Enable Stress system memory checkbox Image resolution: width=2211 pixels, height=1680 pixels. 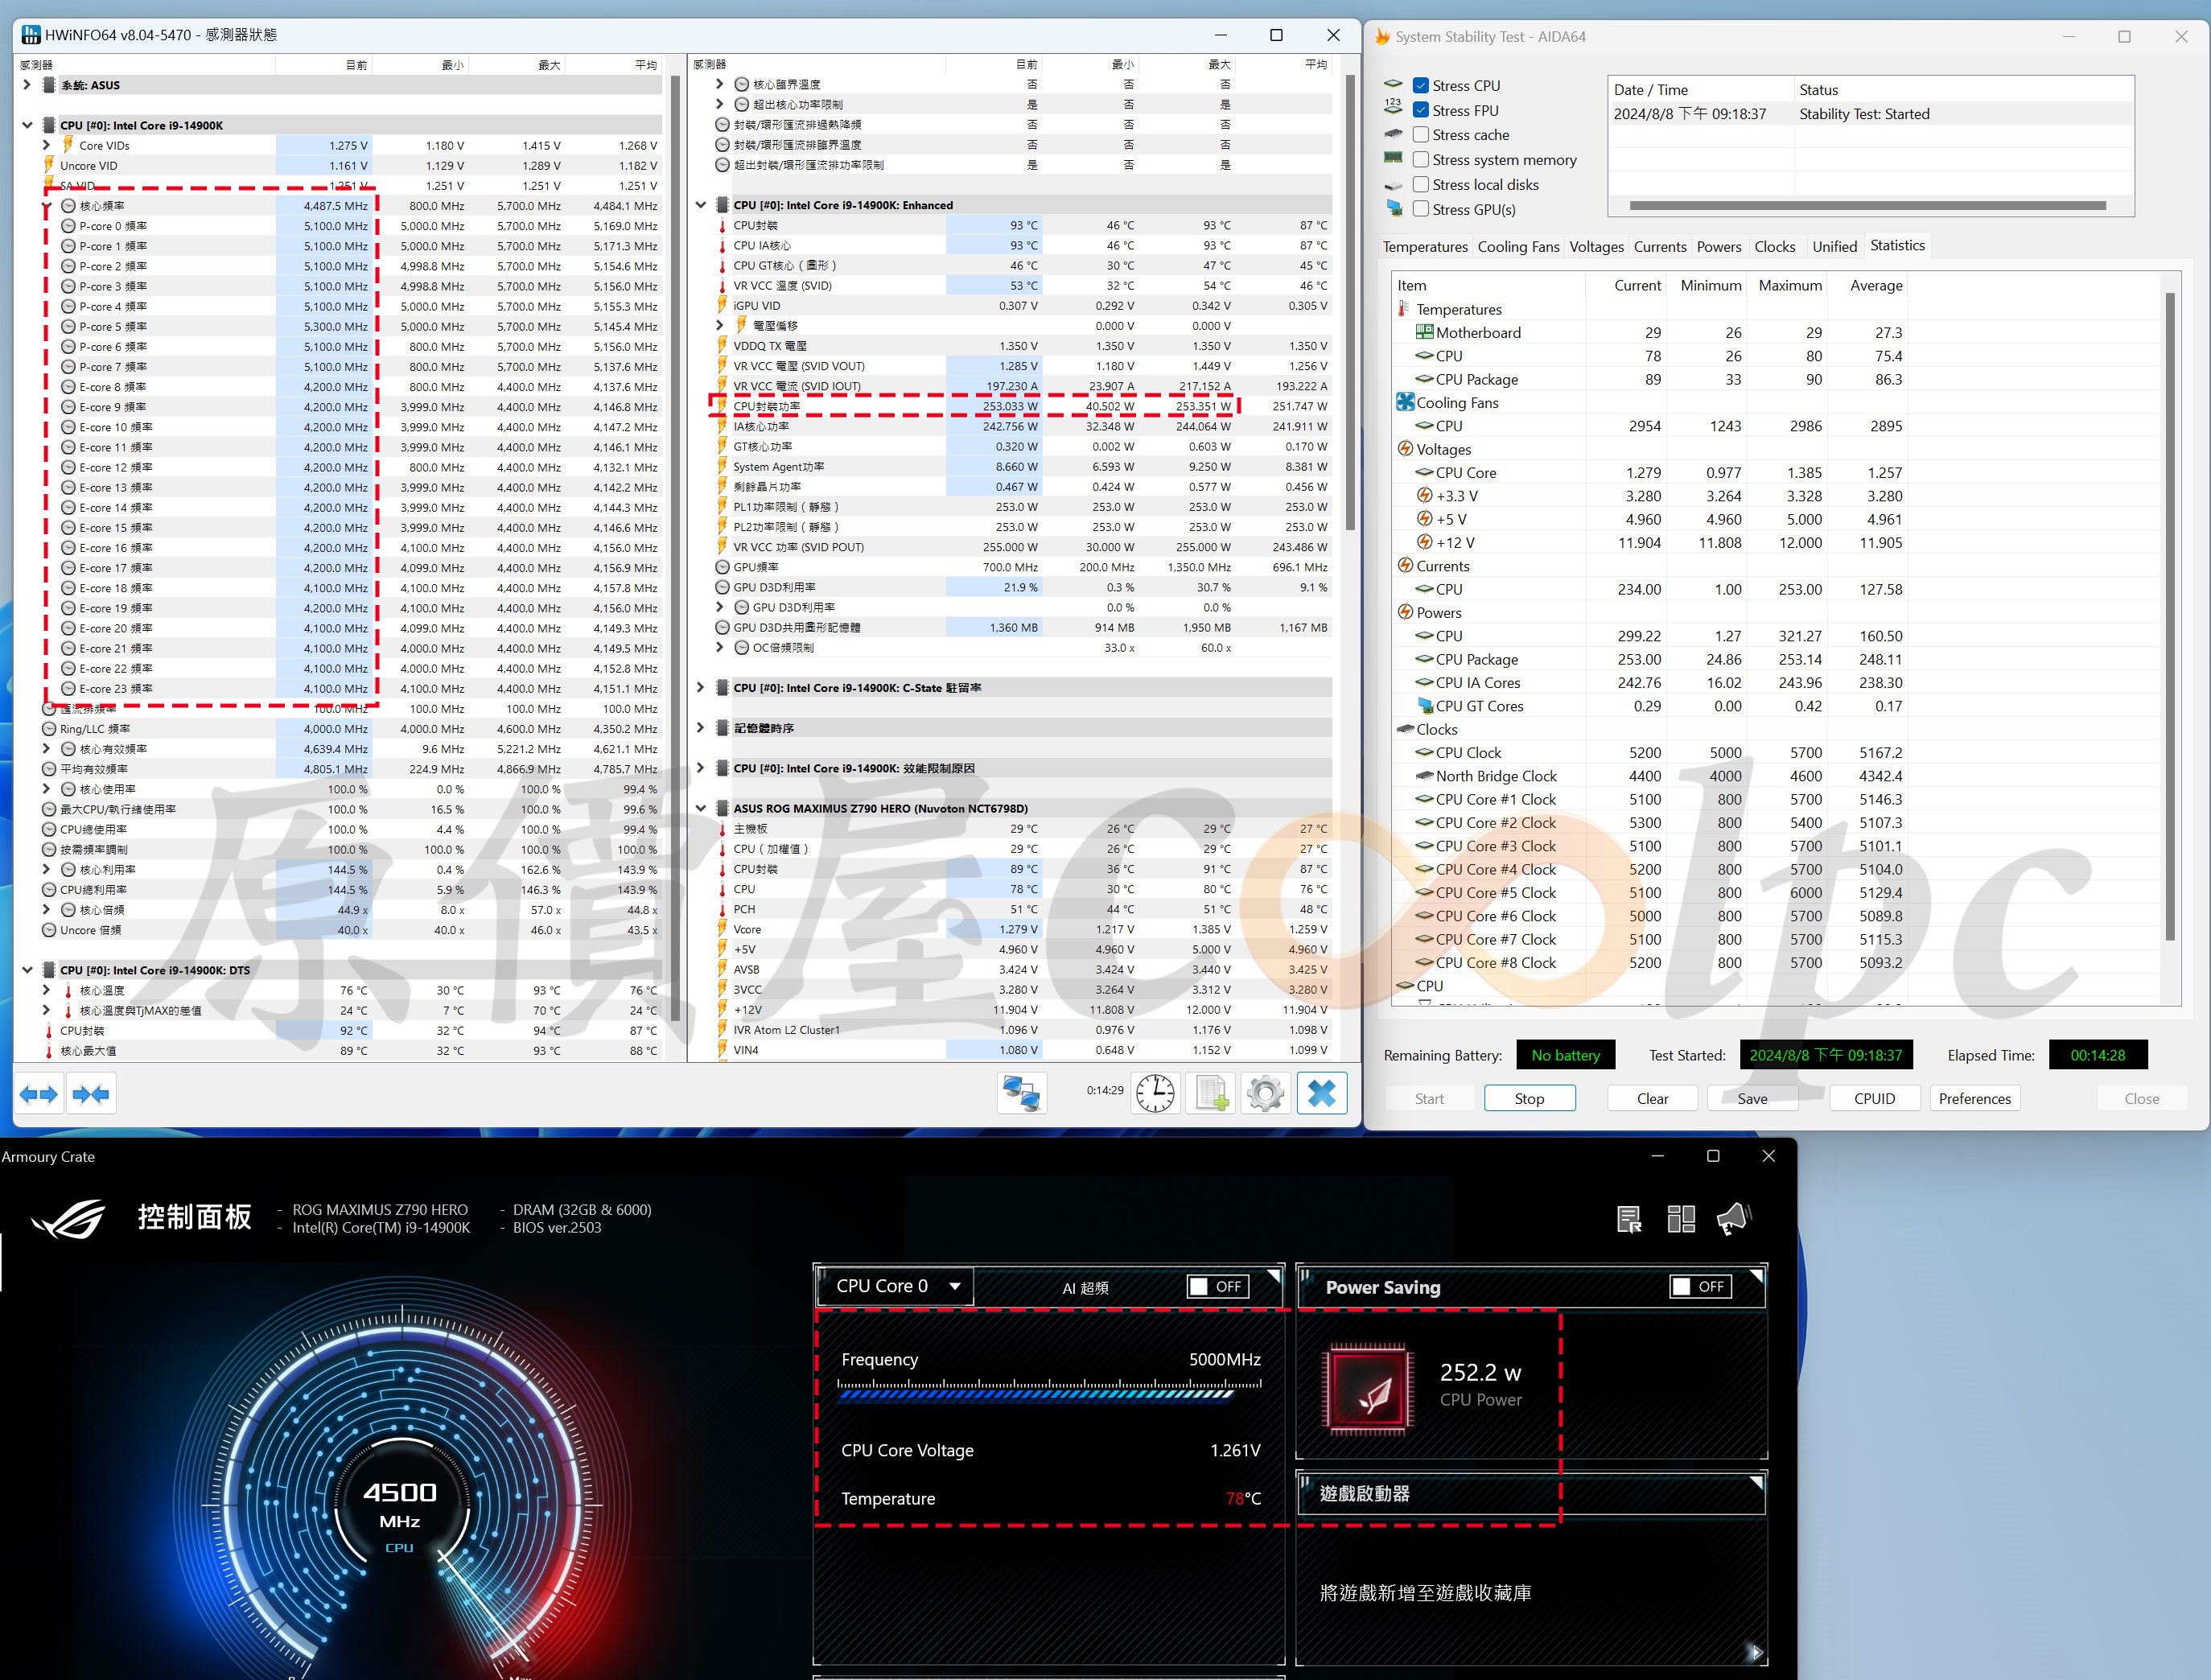pyautogui.click(x=1420, y=160)
